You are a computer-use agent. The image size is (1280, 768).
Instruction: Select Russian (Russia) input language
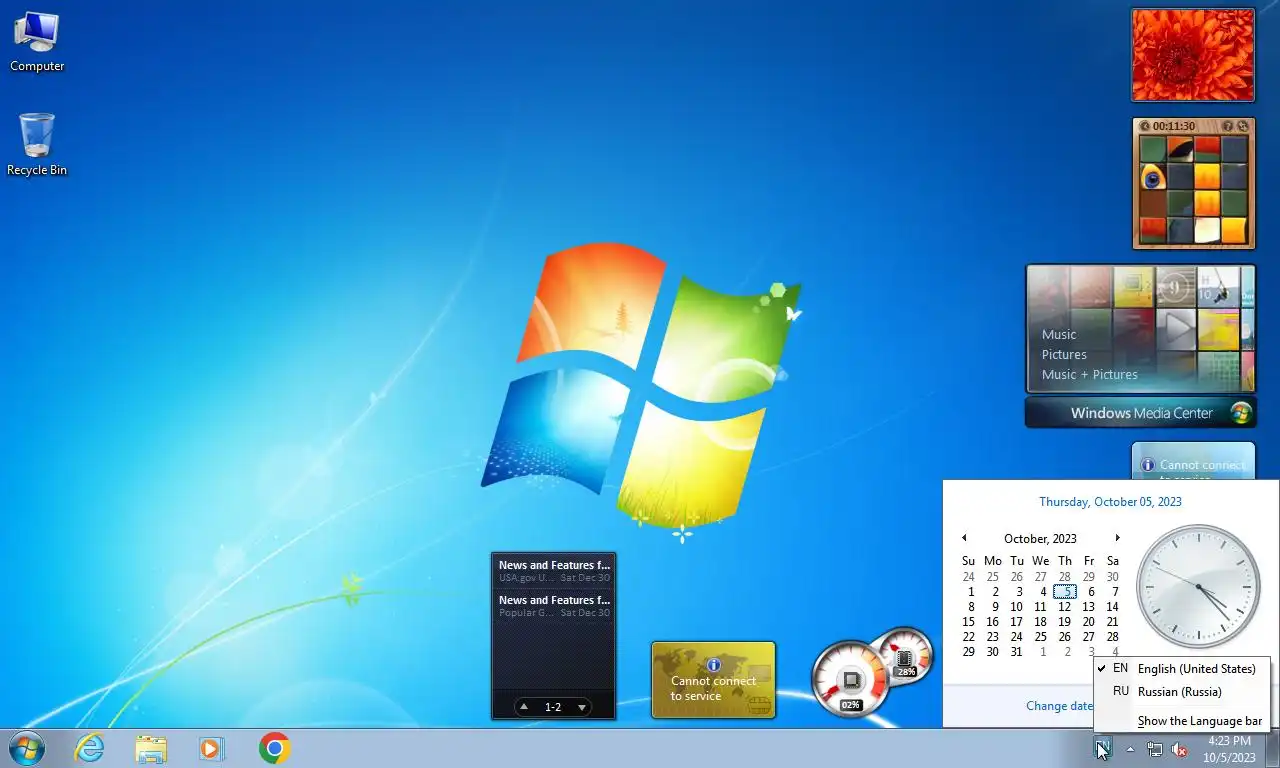pyautogui.click(x=1183, y=691)
